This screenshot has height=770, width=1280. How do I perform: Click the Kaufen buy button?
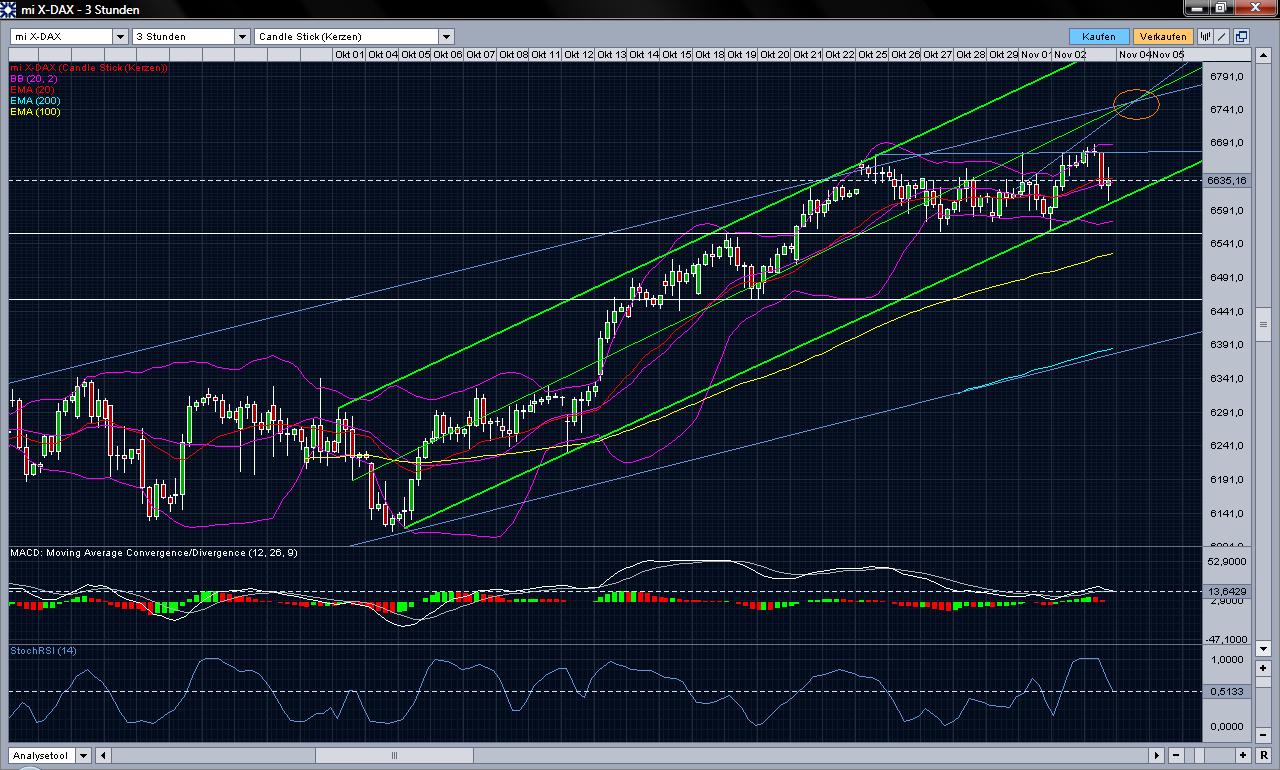click(1099, 36)
